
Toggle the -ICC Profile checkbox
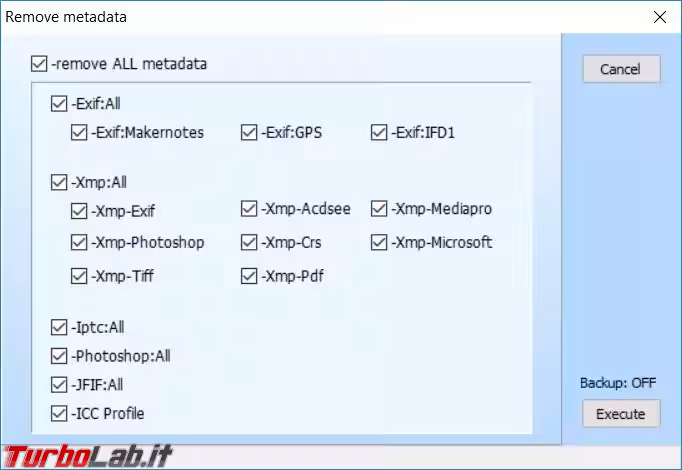[59, 413]
